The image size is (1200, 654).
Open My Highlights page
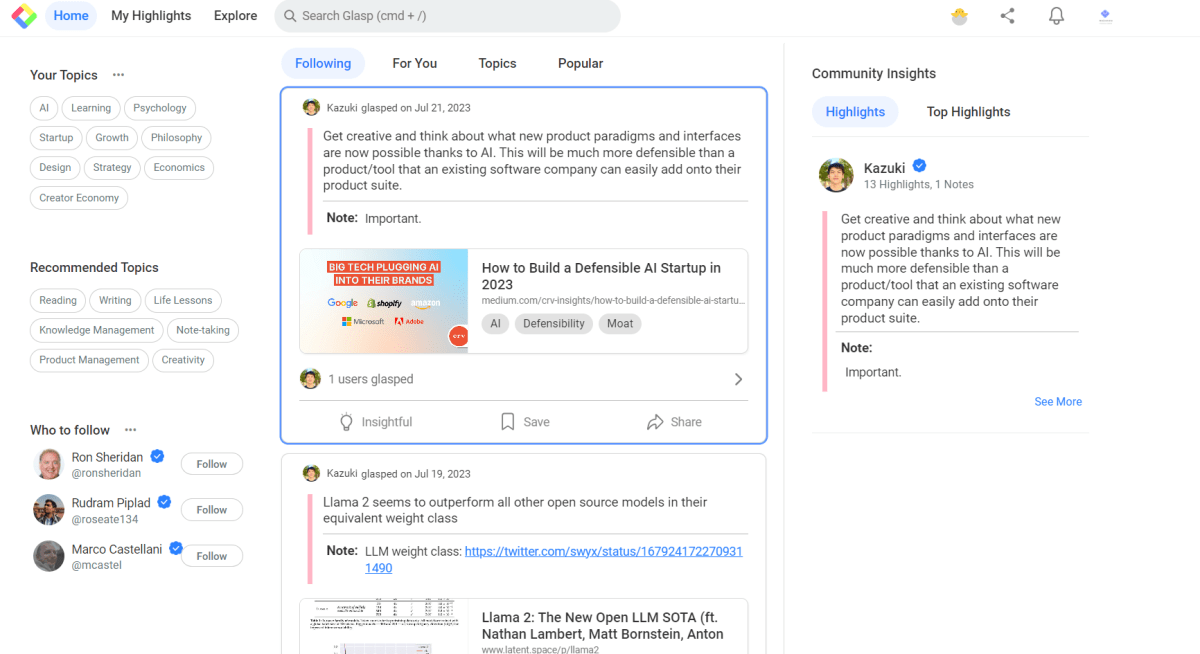(x=151, y=16)
